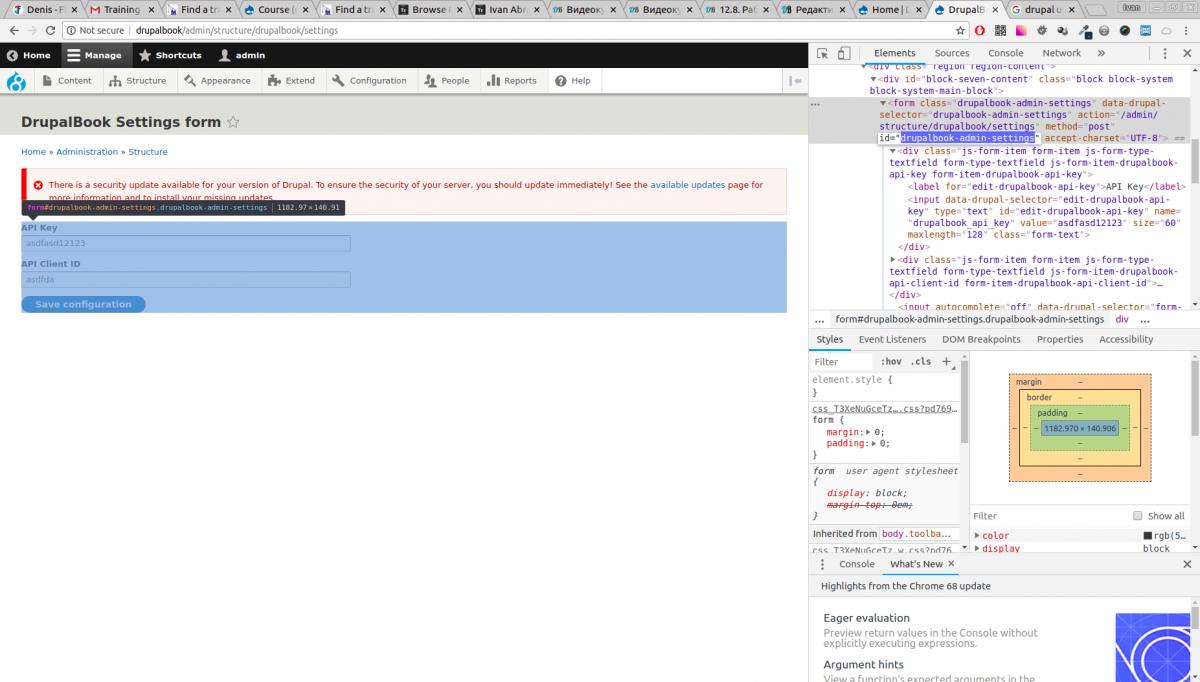Enable the Show all checkbox

(1138, 516)
